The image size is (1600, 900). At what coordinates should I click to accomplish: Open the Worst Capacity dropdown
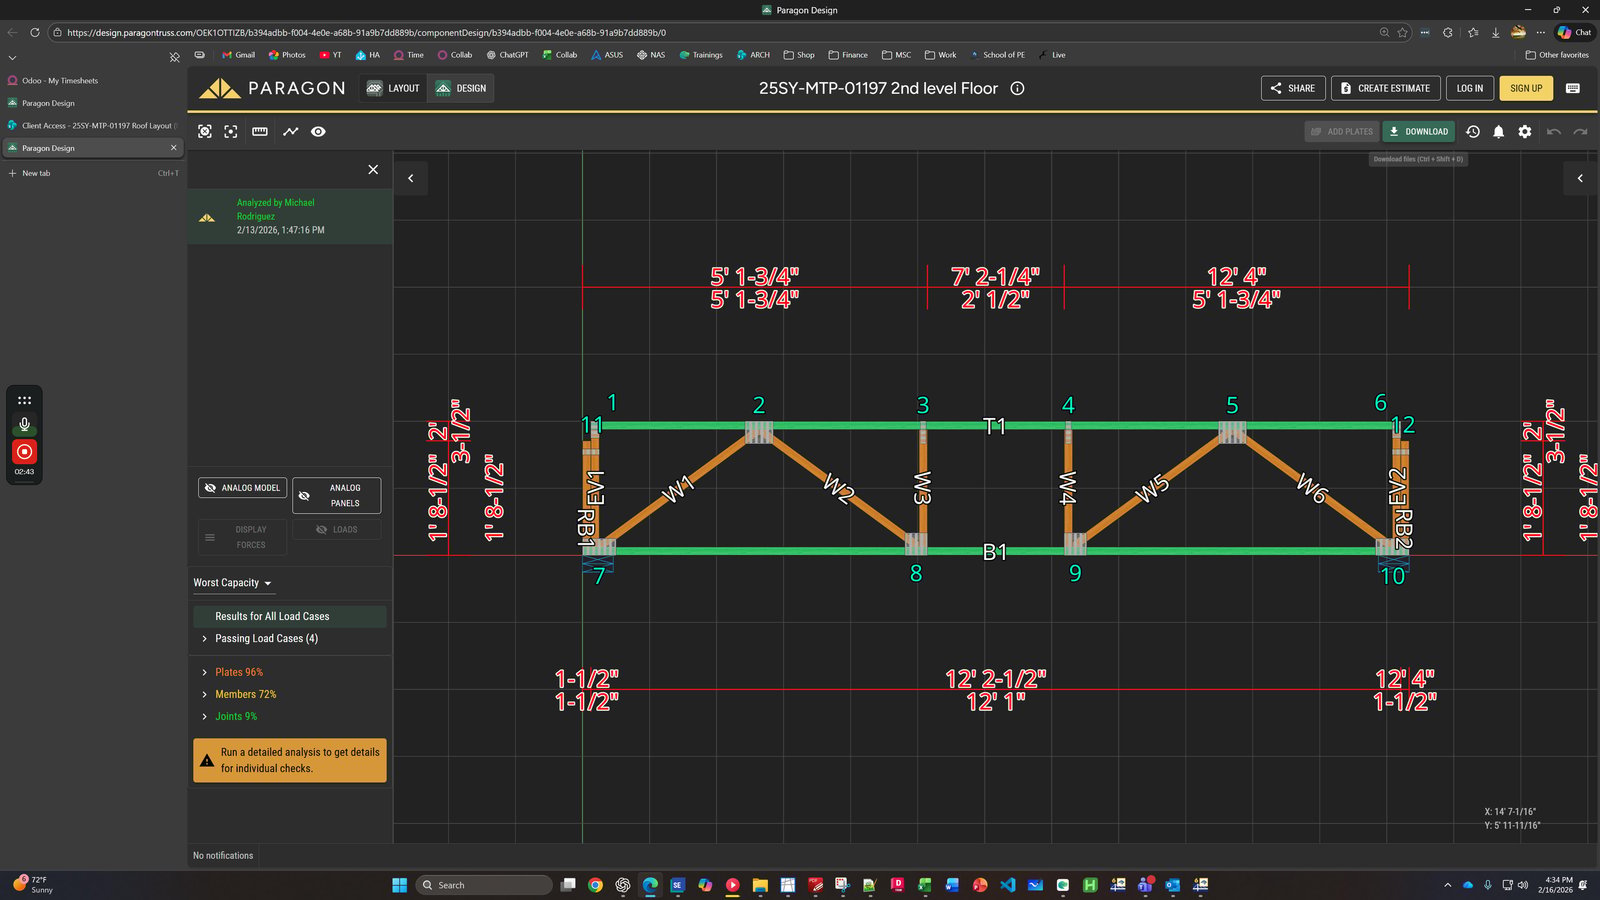pos(232,583)
